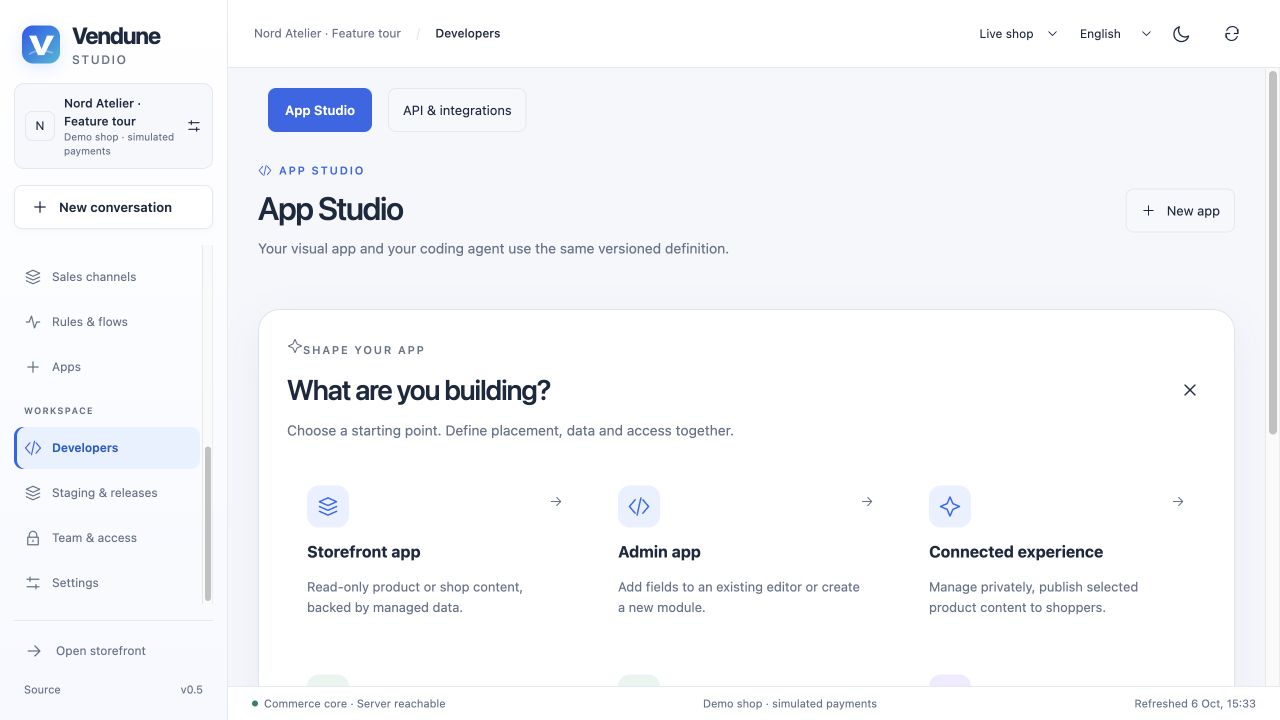Image resolution: width=1280 pixels, height=720 pixels.
Task: Click the Open storefront arrow icon
Action: (34, 651)
